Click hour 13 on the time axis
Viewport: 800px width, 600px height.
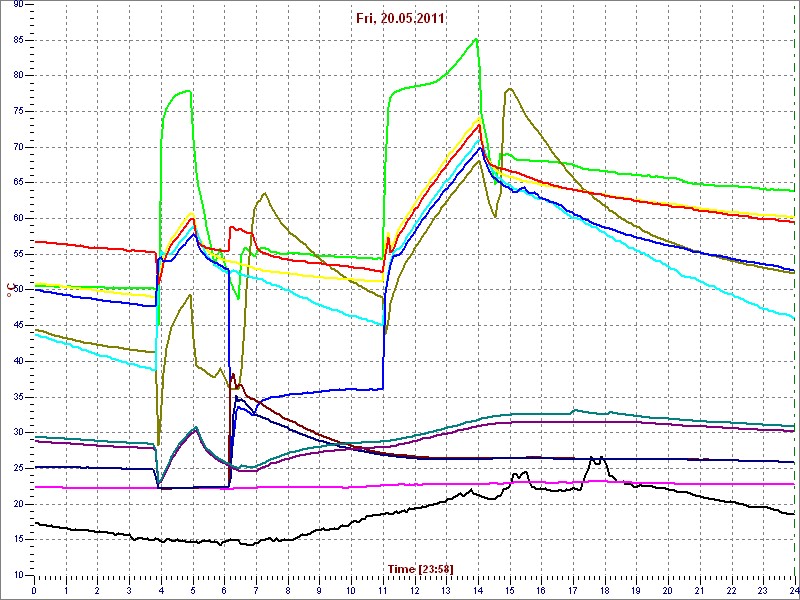tap(446, 588)
